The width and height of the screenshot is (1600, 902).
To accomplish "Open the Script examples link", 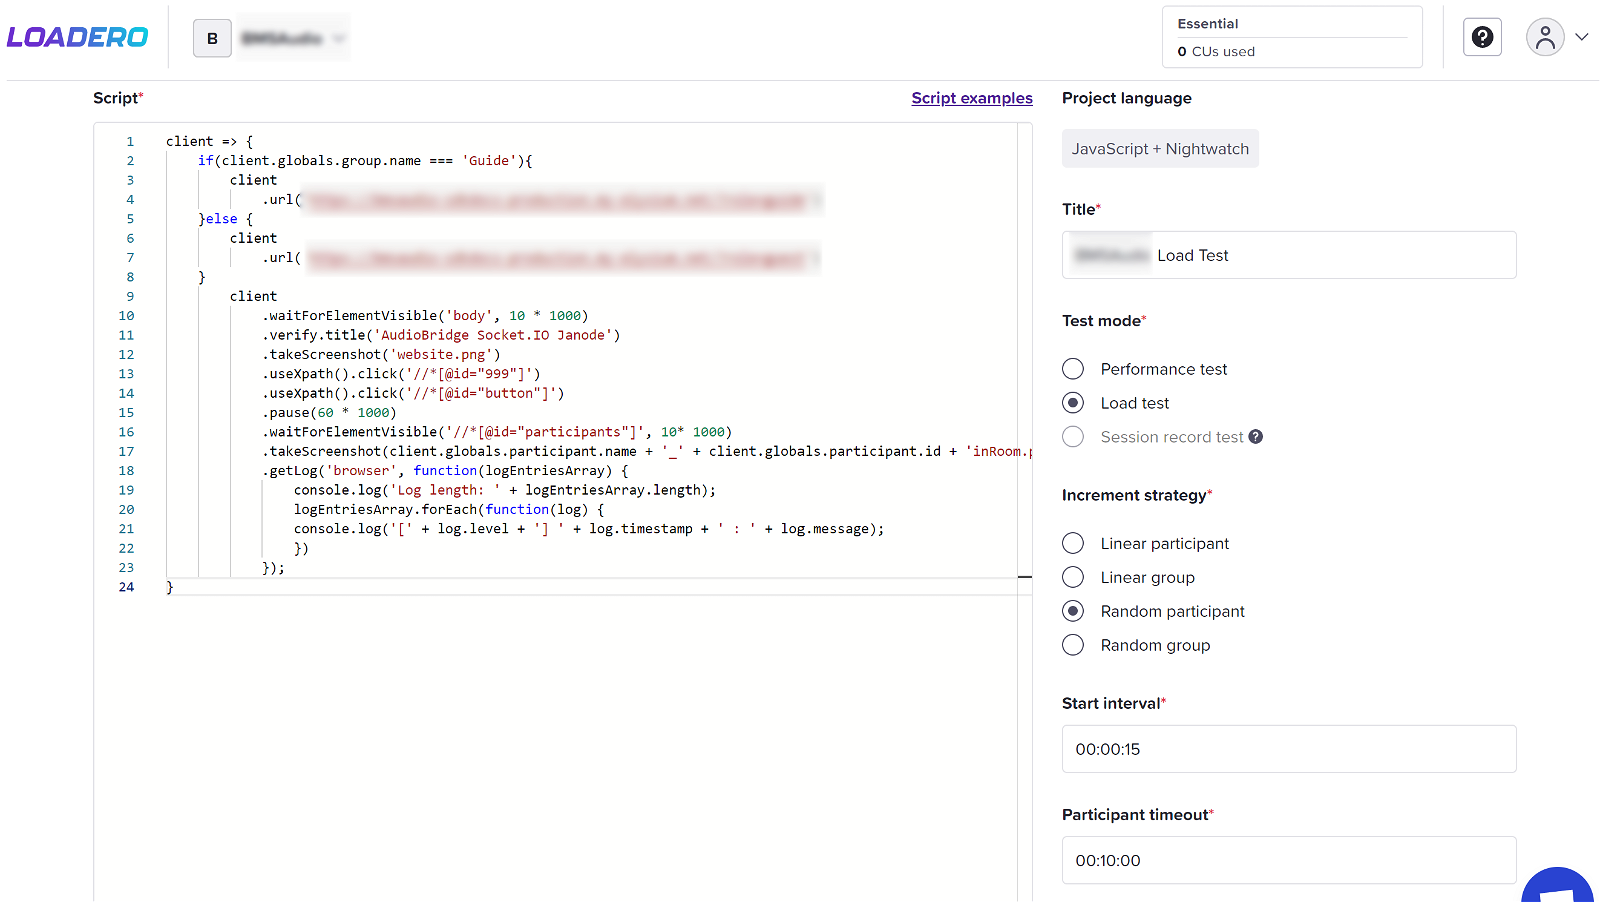I will [x=971, y=98].
